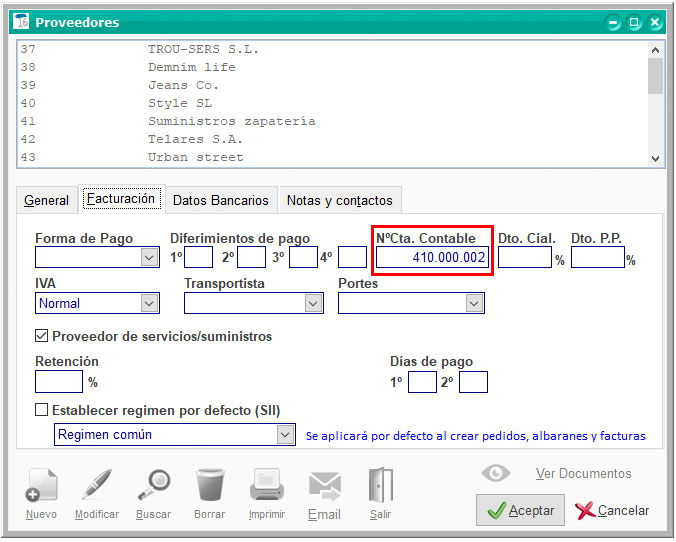This screenshot has width=676, height=542.
Task: Minimize the Proveedores window
Action: pyautogui.click(x=613, y=22)
